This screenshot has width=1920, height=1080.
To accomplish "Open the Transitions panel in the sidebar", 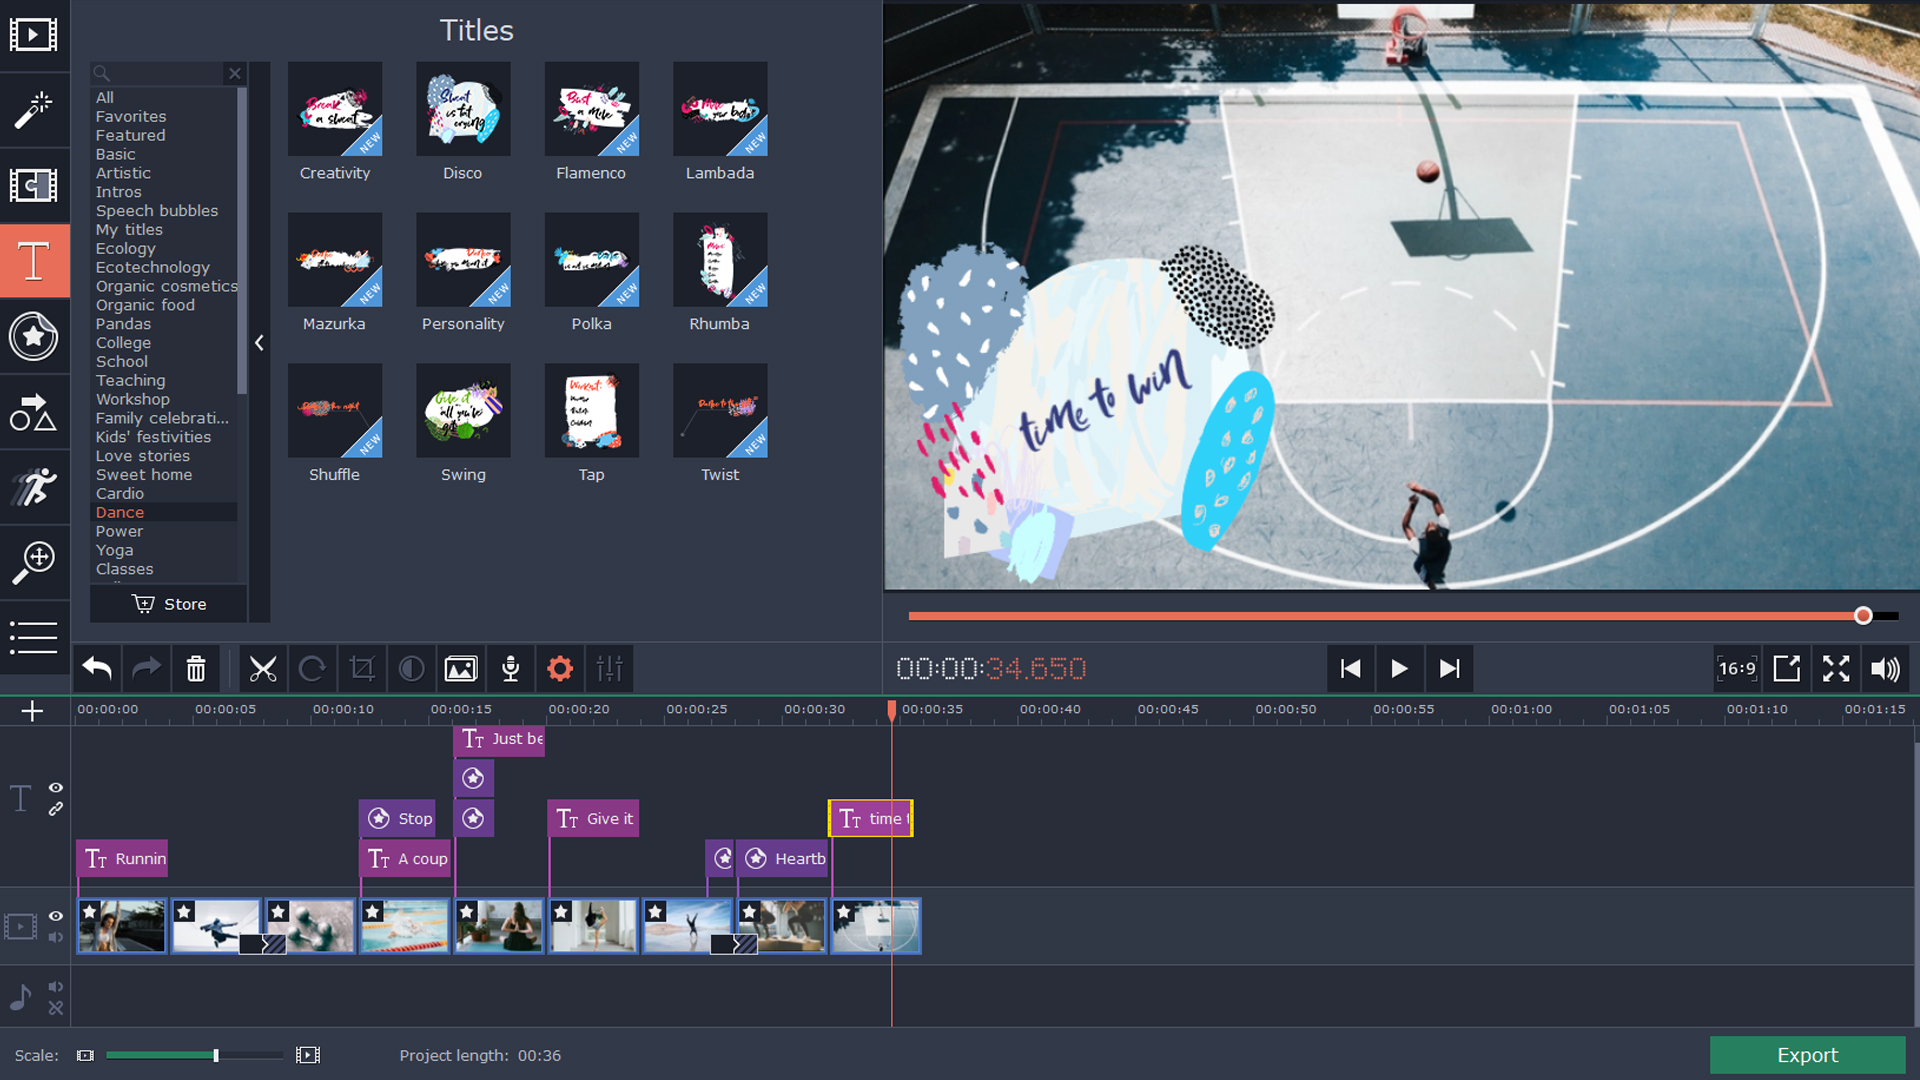I will click(x=35, y=186).
